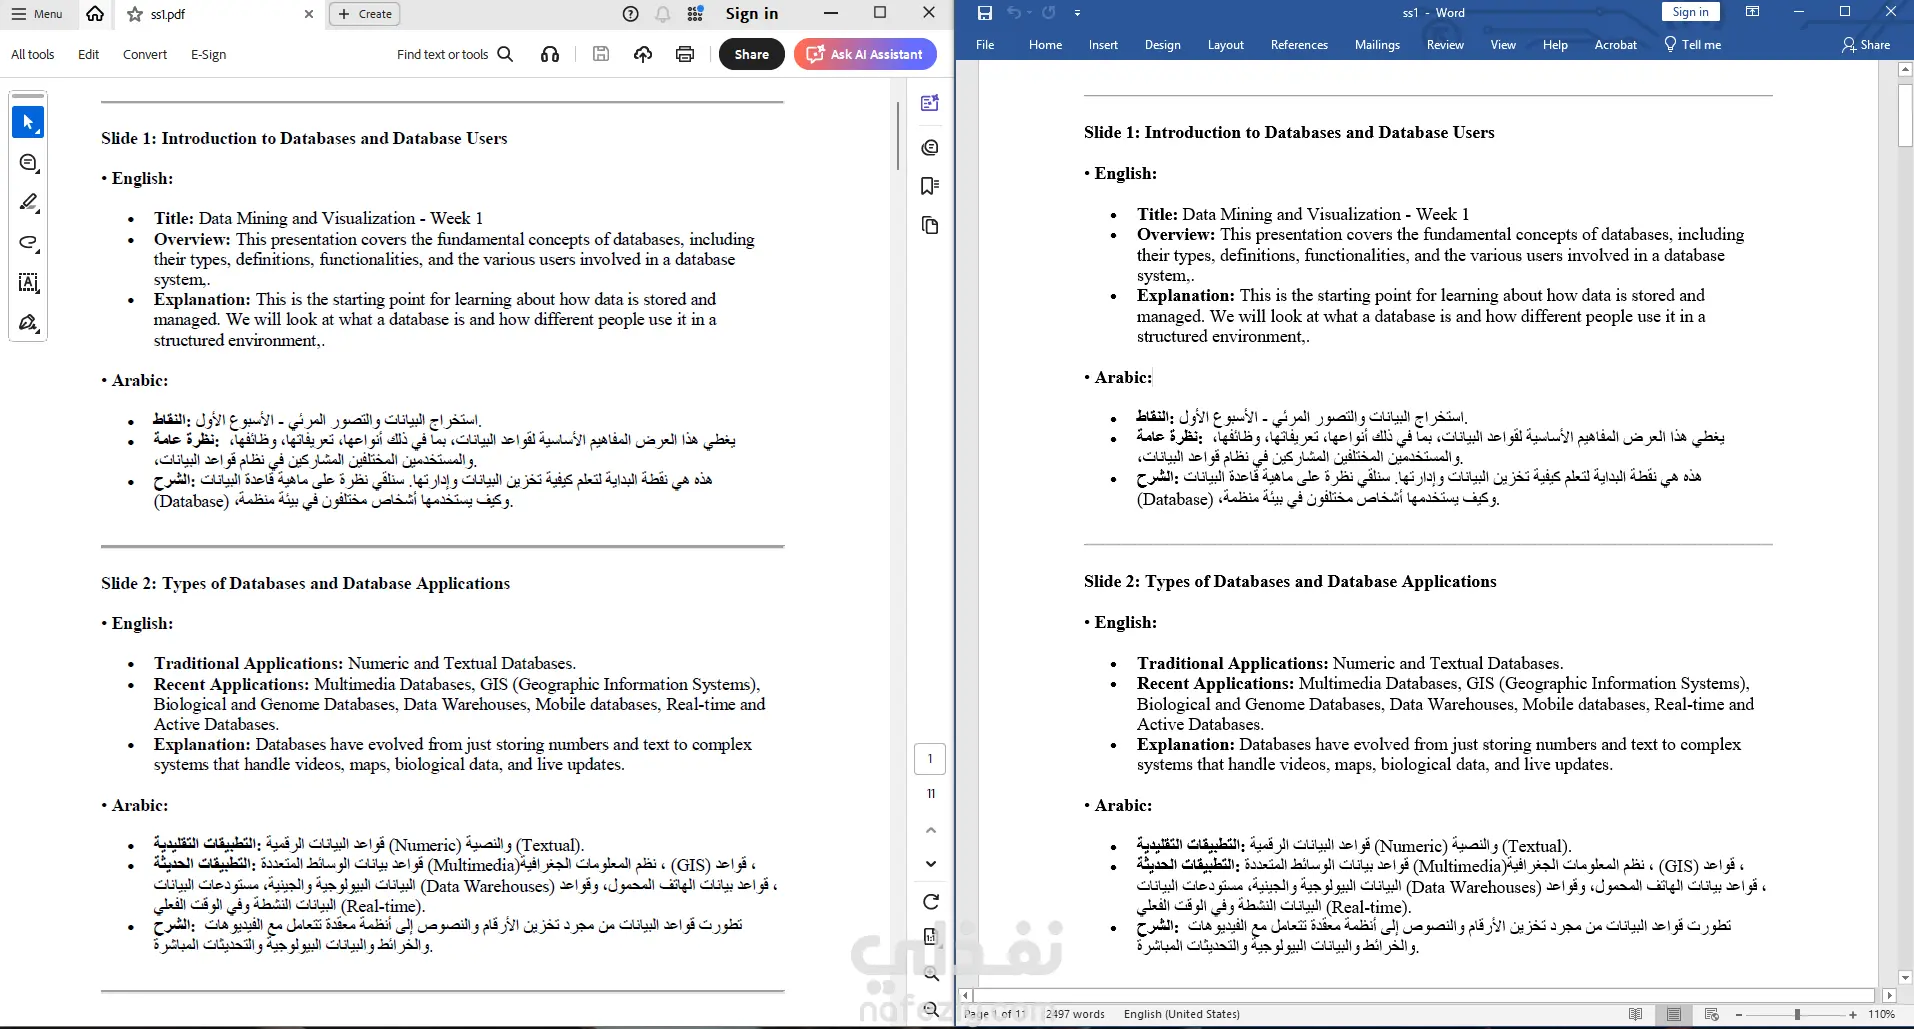1914x1029 pixels.
Task: Switch Word to Read Mode view
Action: (x=1636, y=1014)
